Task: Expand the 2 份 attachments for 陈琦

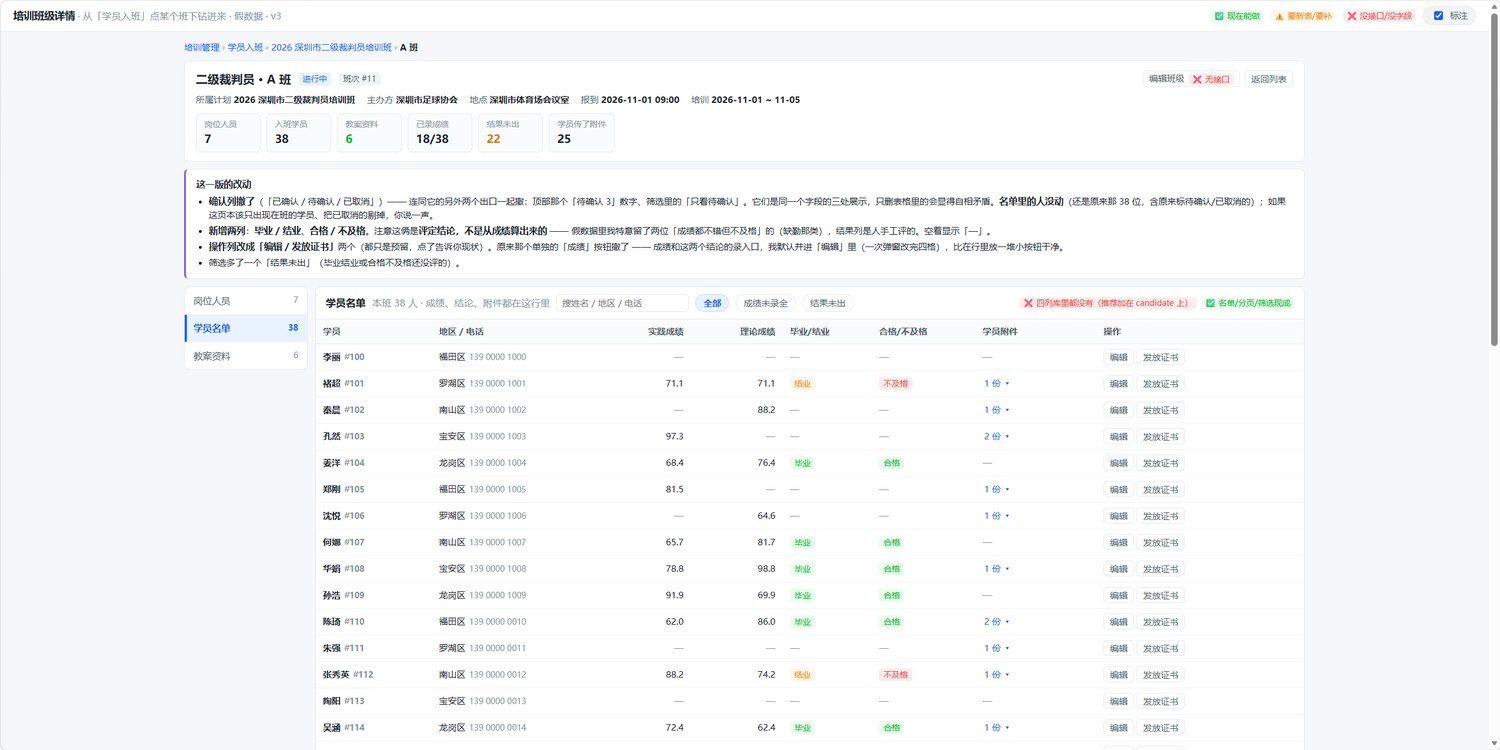Action: click(997, 622)
